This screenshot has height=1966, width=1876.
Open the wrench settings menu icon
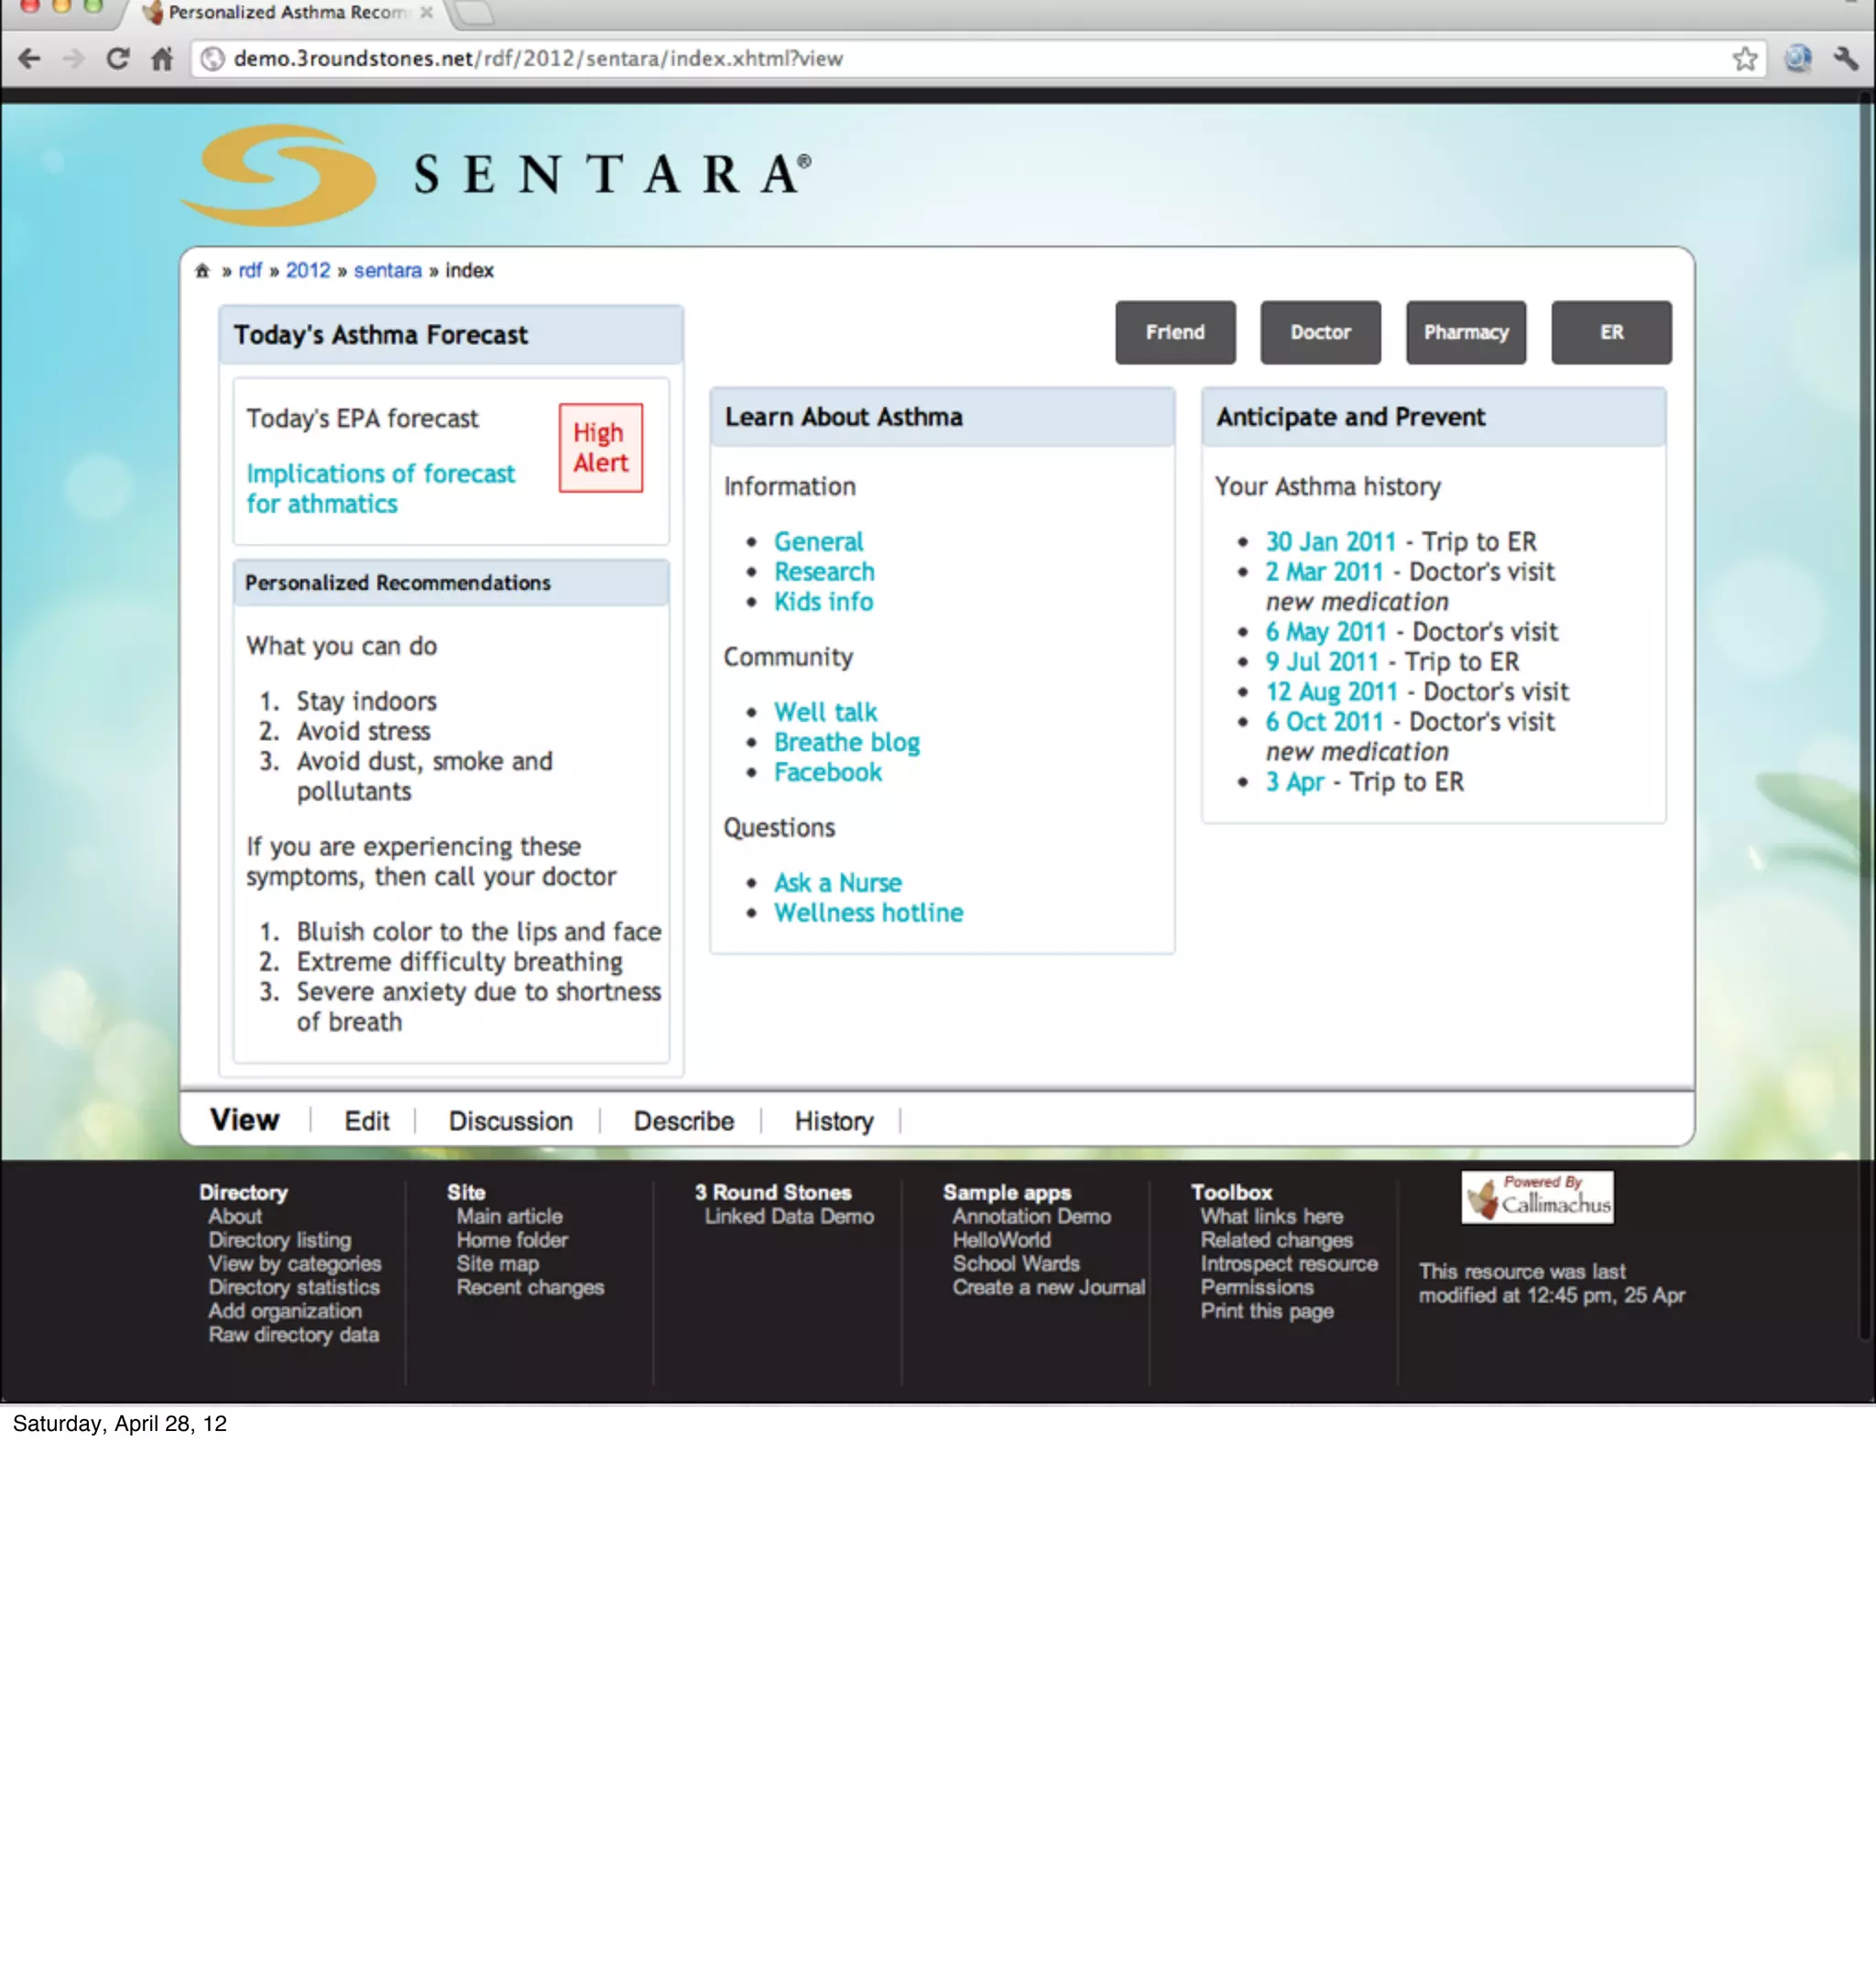pos(1845,59)
